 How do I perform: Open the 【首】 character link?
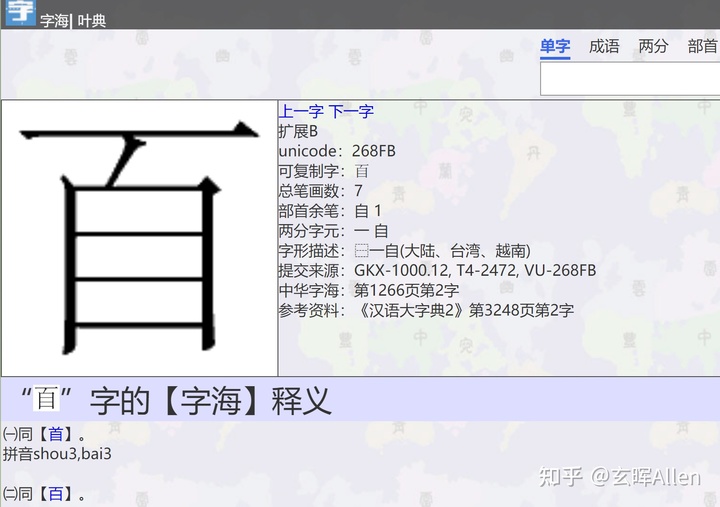(x=56, y=434)
